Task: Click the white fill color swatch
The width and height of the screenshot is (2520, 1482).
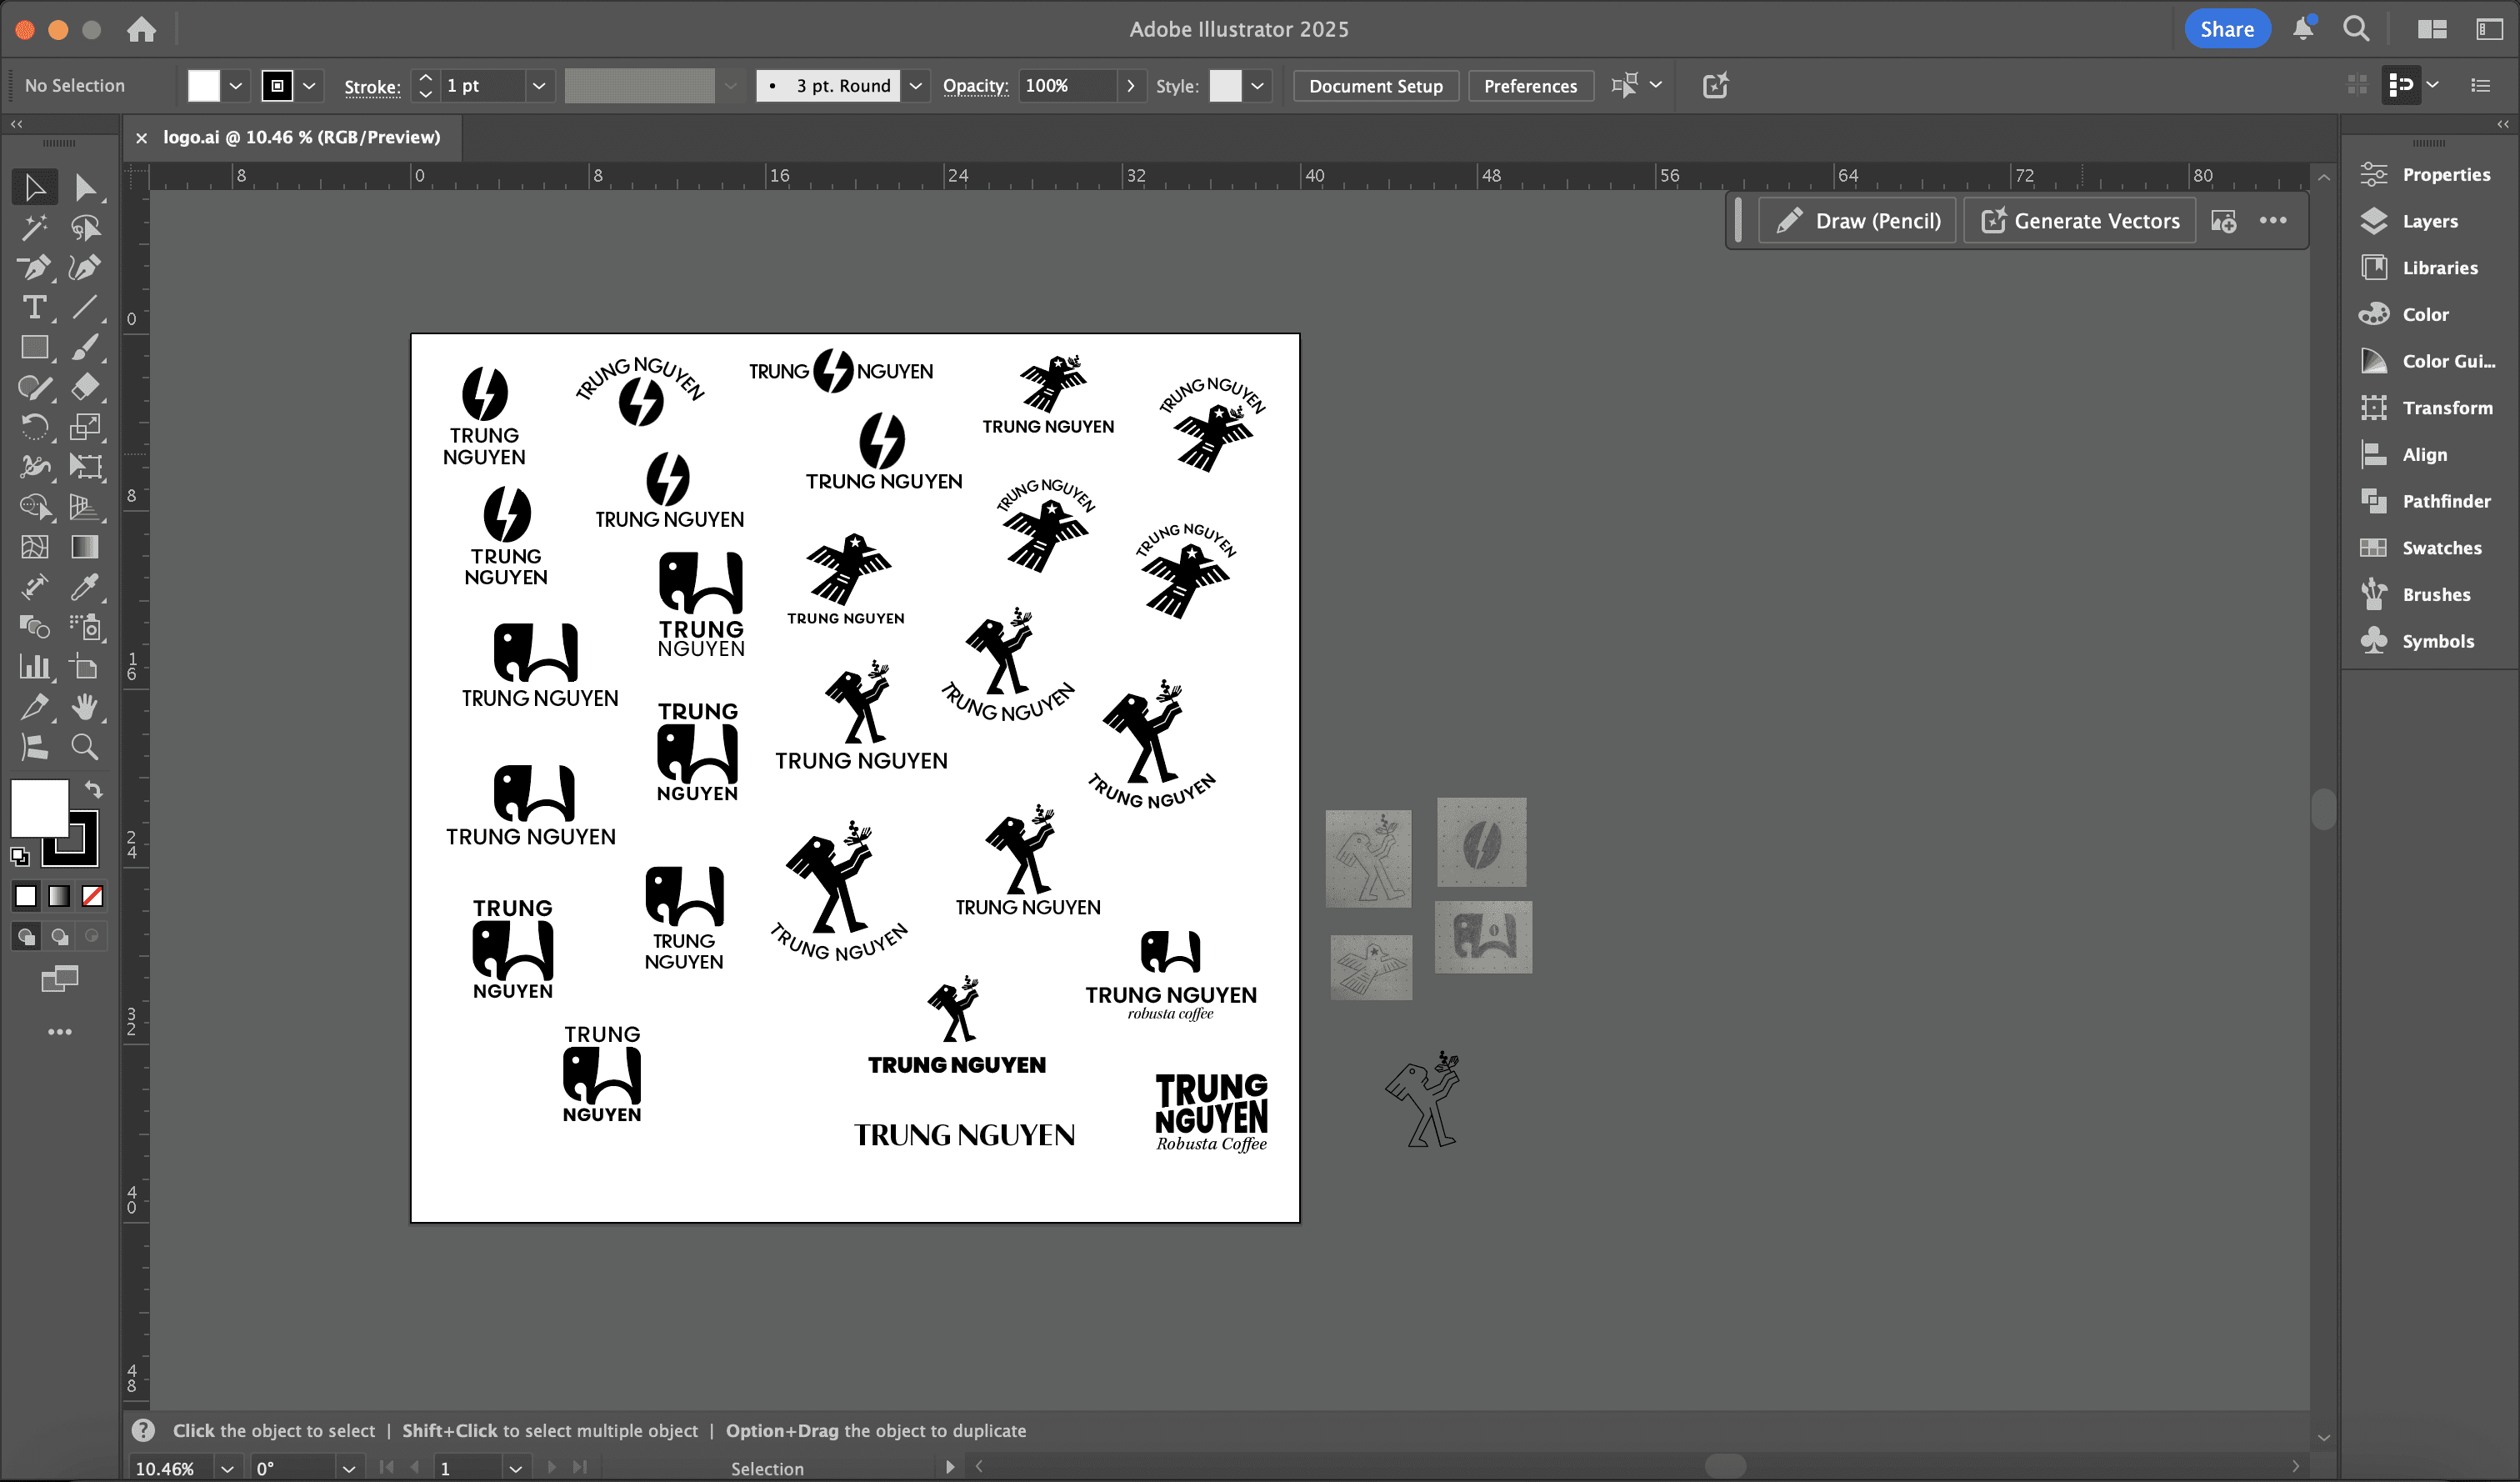Action: (x=204, y=86)
